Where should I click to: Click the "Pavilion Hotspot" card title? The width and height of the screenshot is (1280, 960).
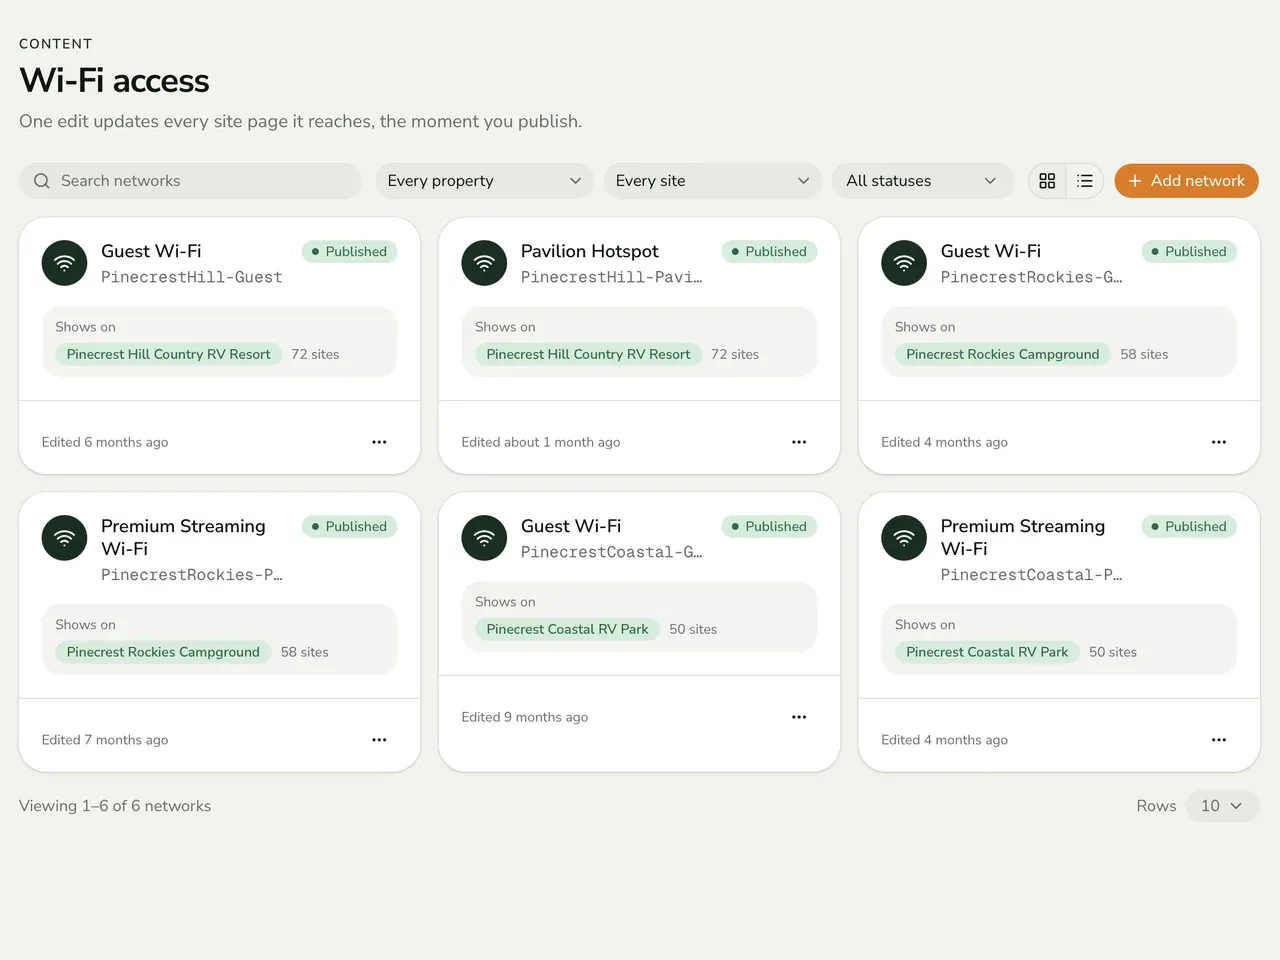(x=590, y=251)
